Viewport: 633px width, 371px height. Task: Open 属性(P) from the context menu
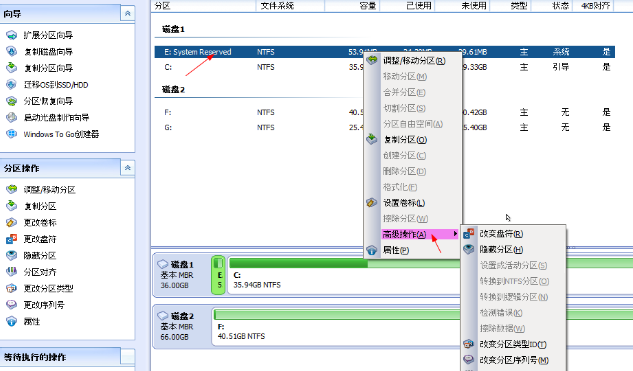pyautogui.click(x=396, y=250)
